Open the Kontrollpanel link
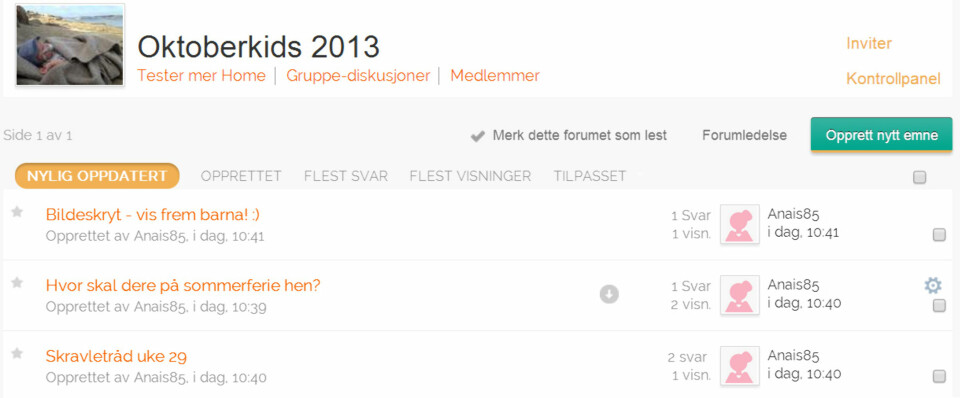Image resolution: width=960 pixels, height=398 pixels. tap(893, 79)
